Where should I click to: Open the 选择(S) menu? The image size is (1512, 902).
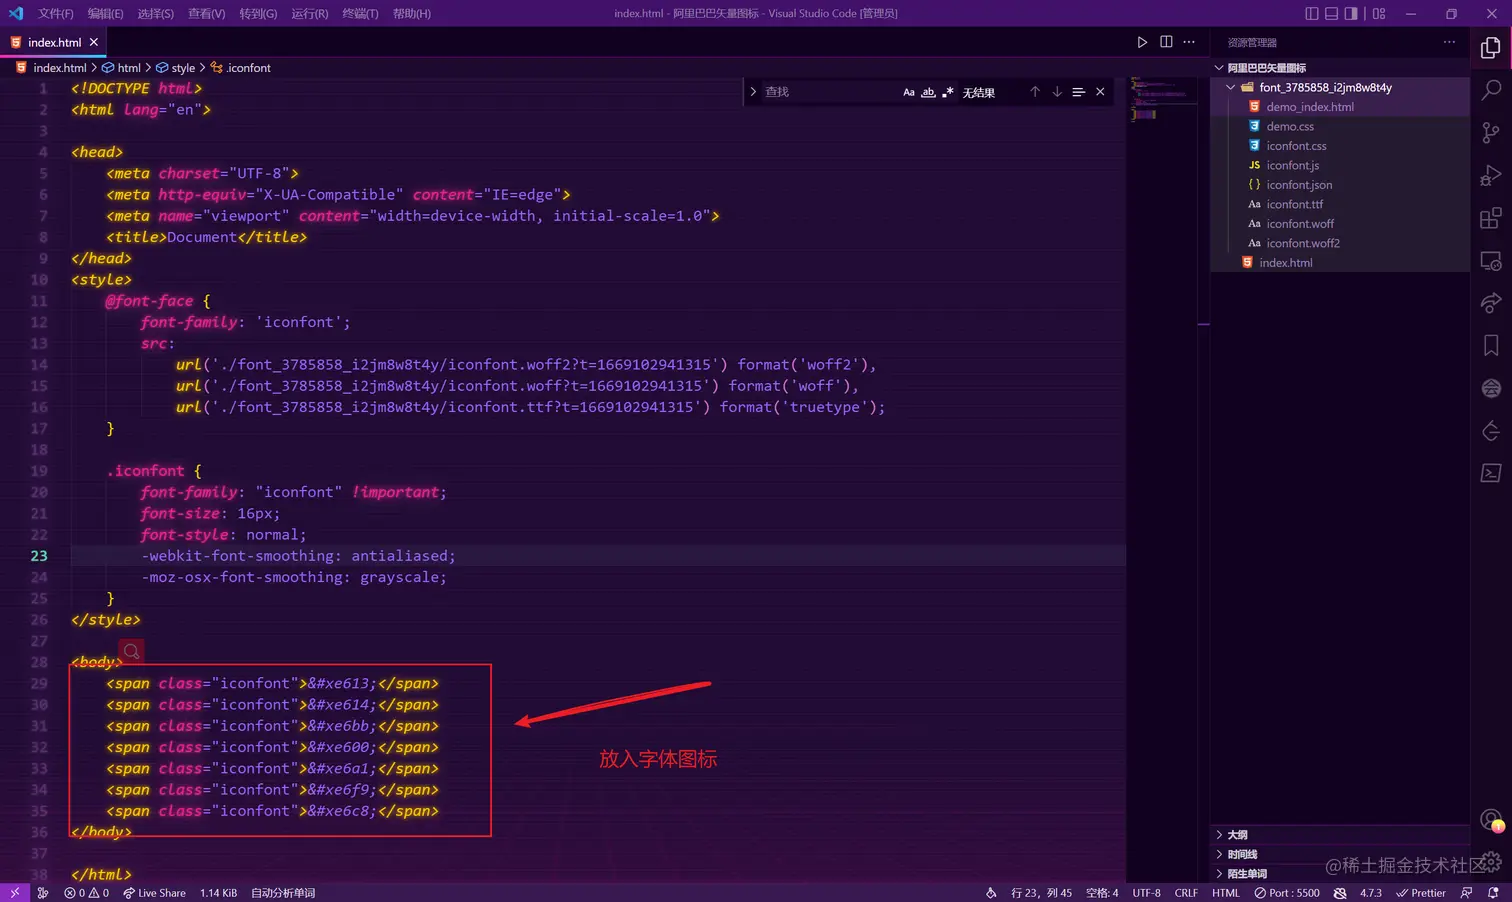155,13
